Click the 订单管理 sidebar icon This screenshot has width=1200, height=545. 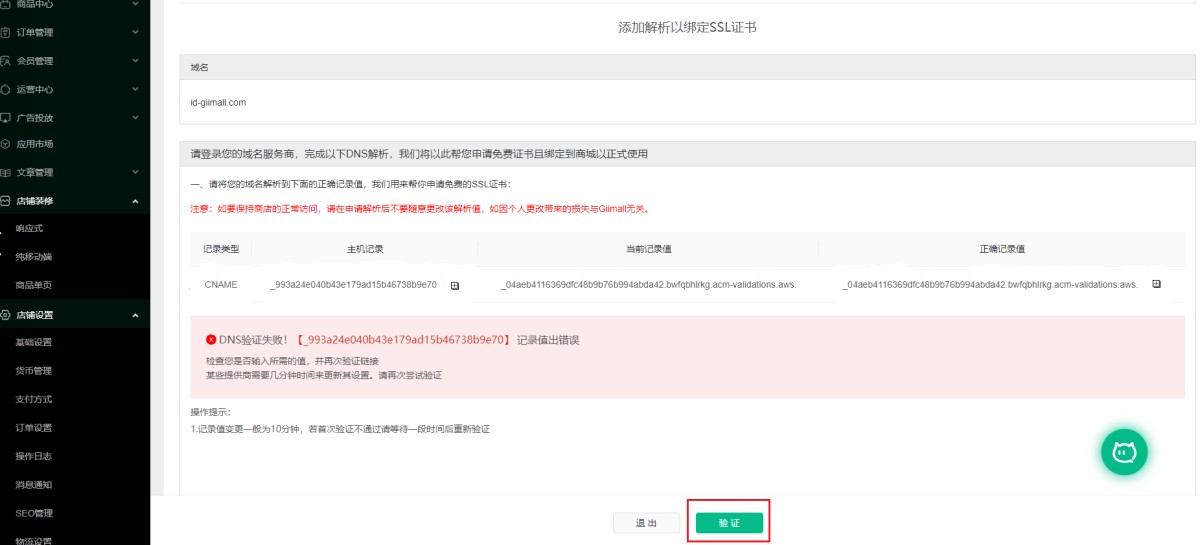pos(6,32)
